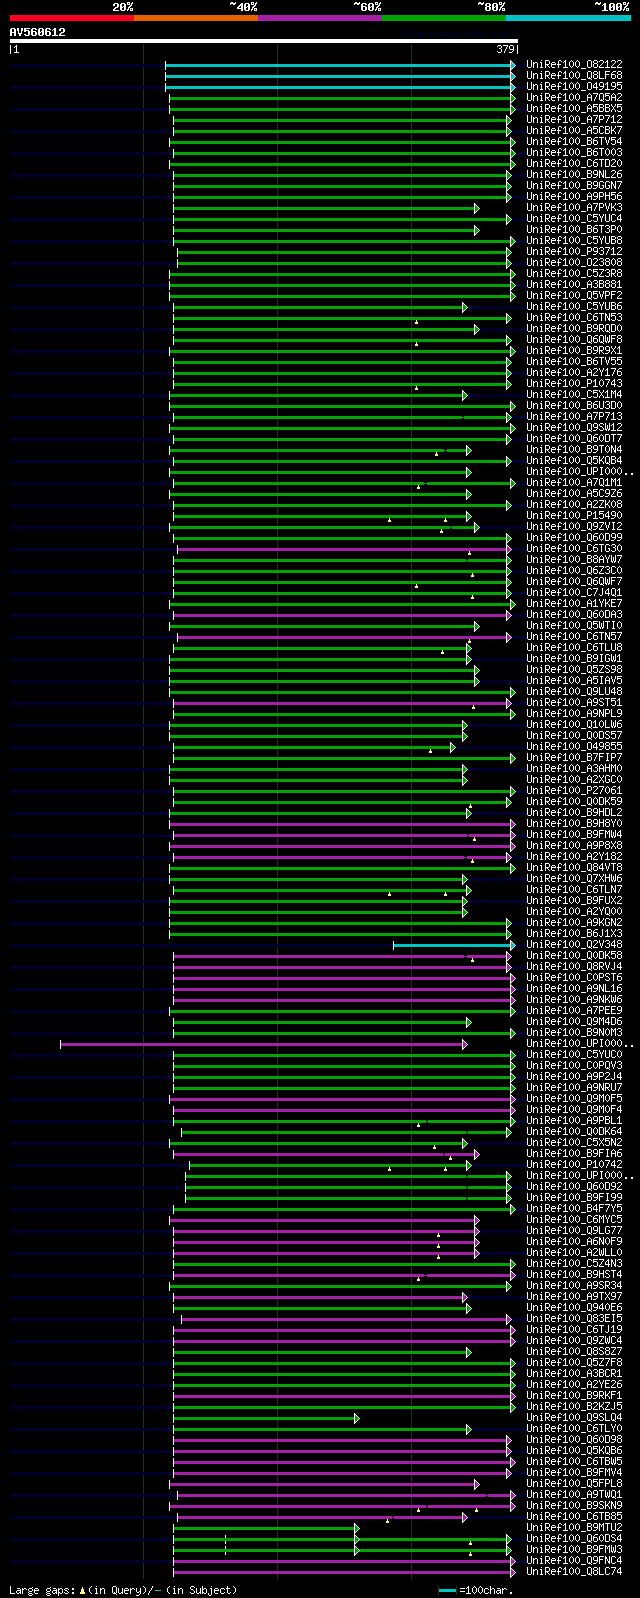Click arrowhead ending the UniRef100_C5YUB6 alignment

click(465, 307)
